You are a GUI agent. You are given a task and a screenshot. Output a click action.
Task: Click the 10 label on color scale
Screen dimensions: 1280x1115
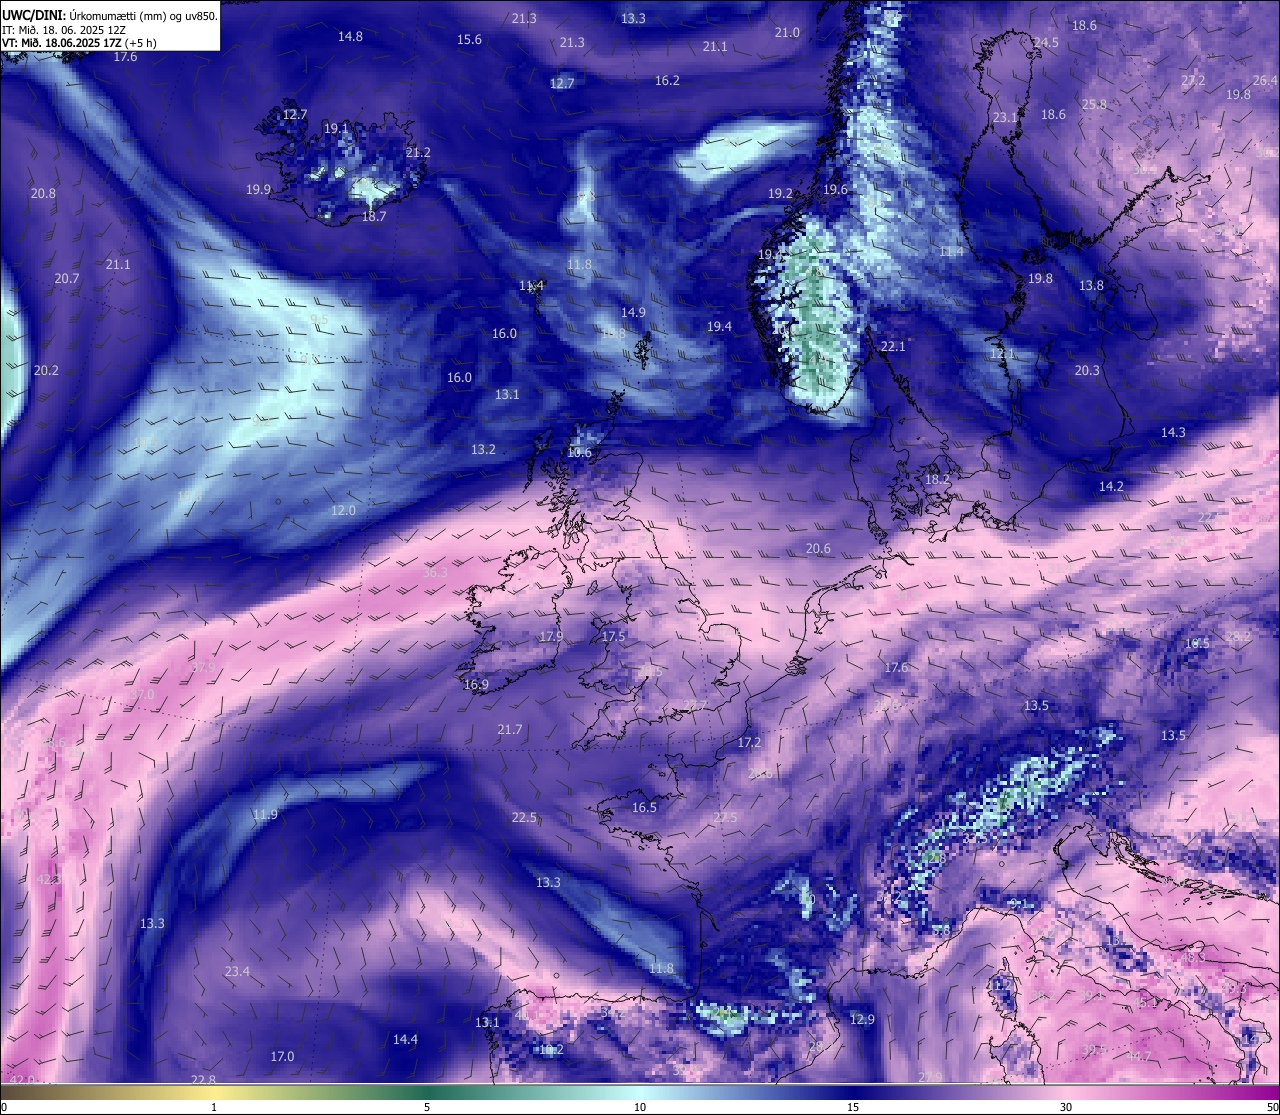[x=640, y=1107]
